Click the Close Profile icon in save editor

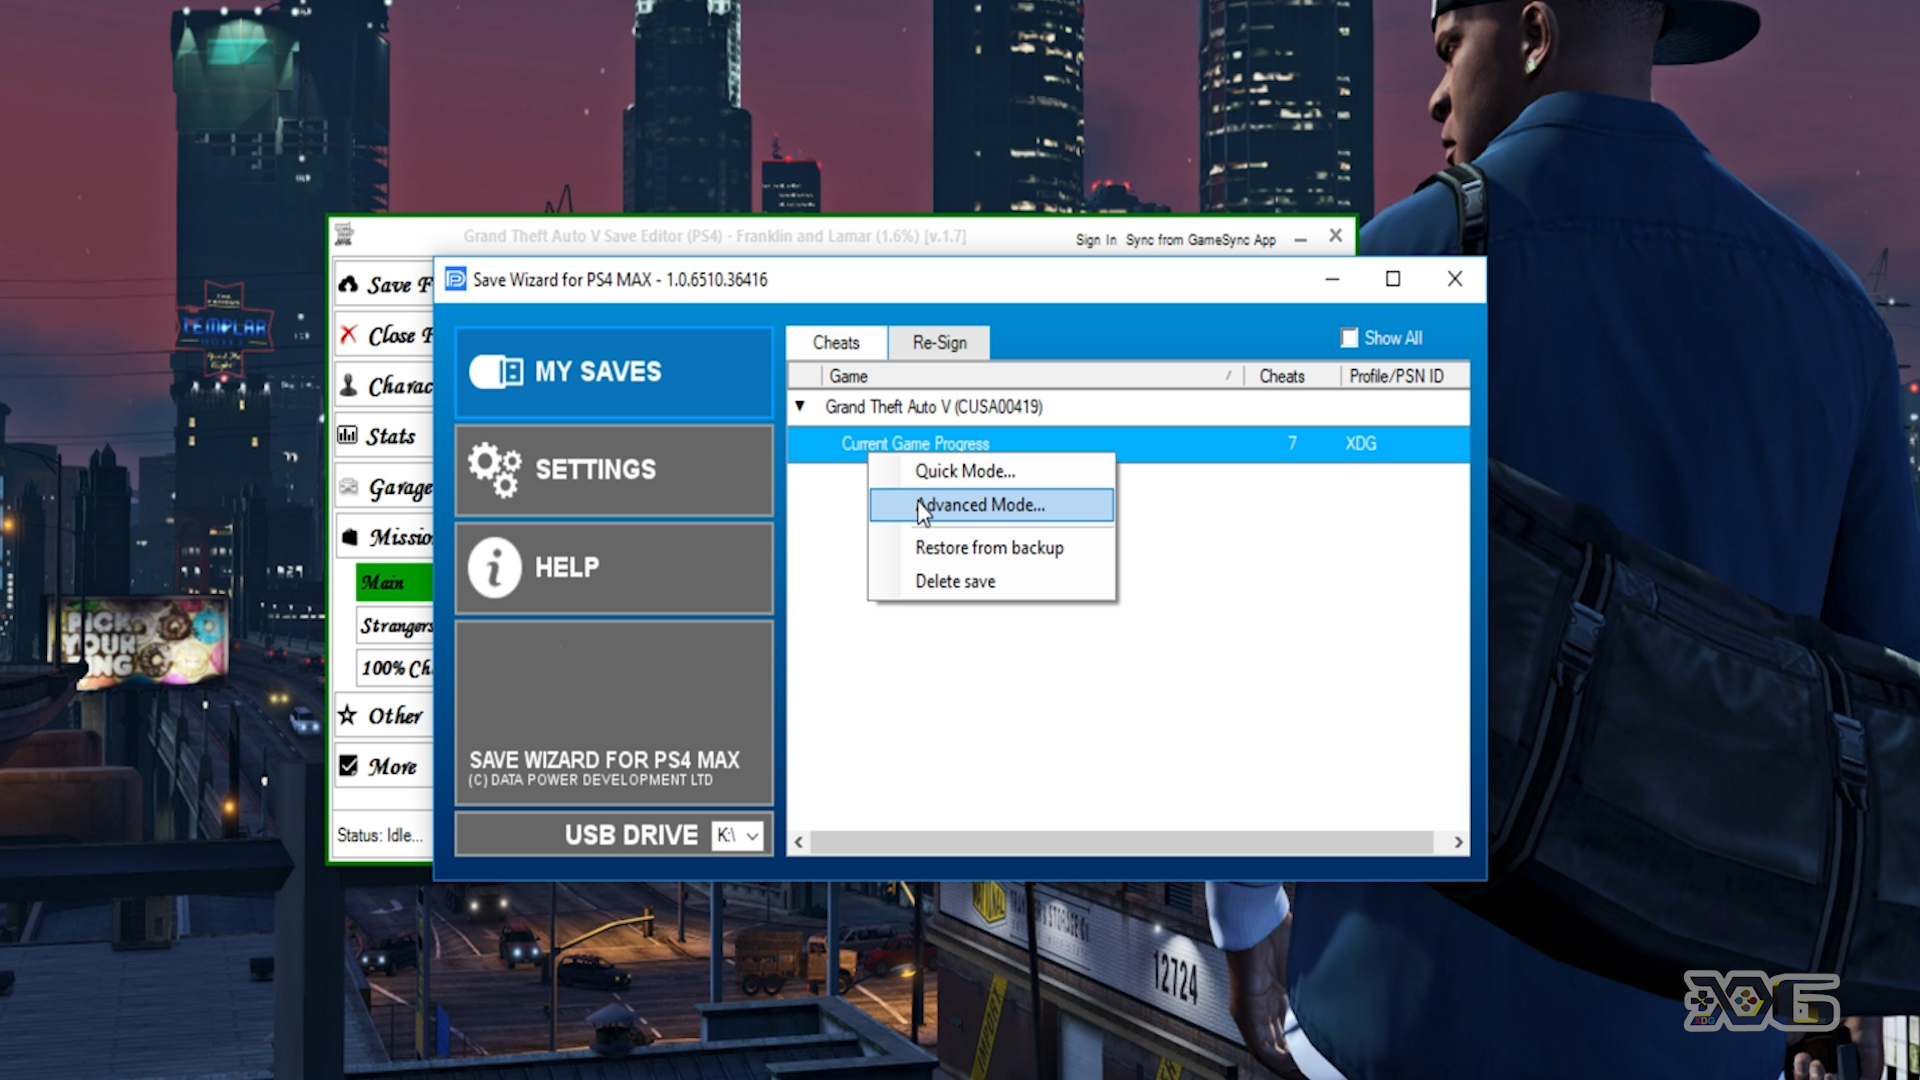tap(348, 334)
